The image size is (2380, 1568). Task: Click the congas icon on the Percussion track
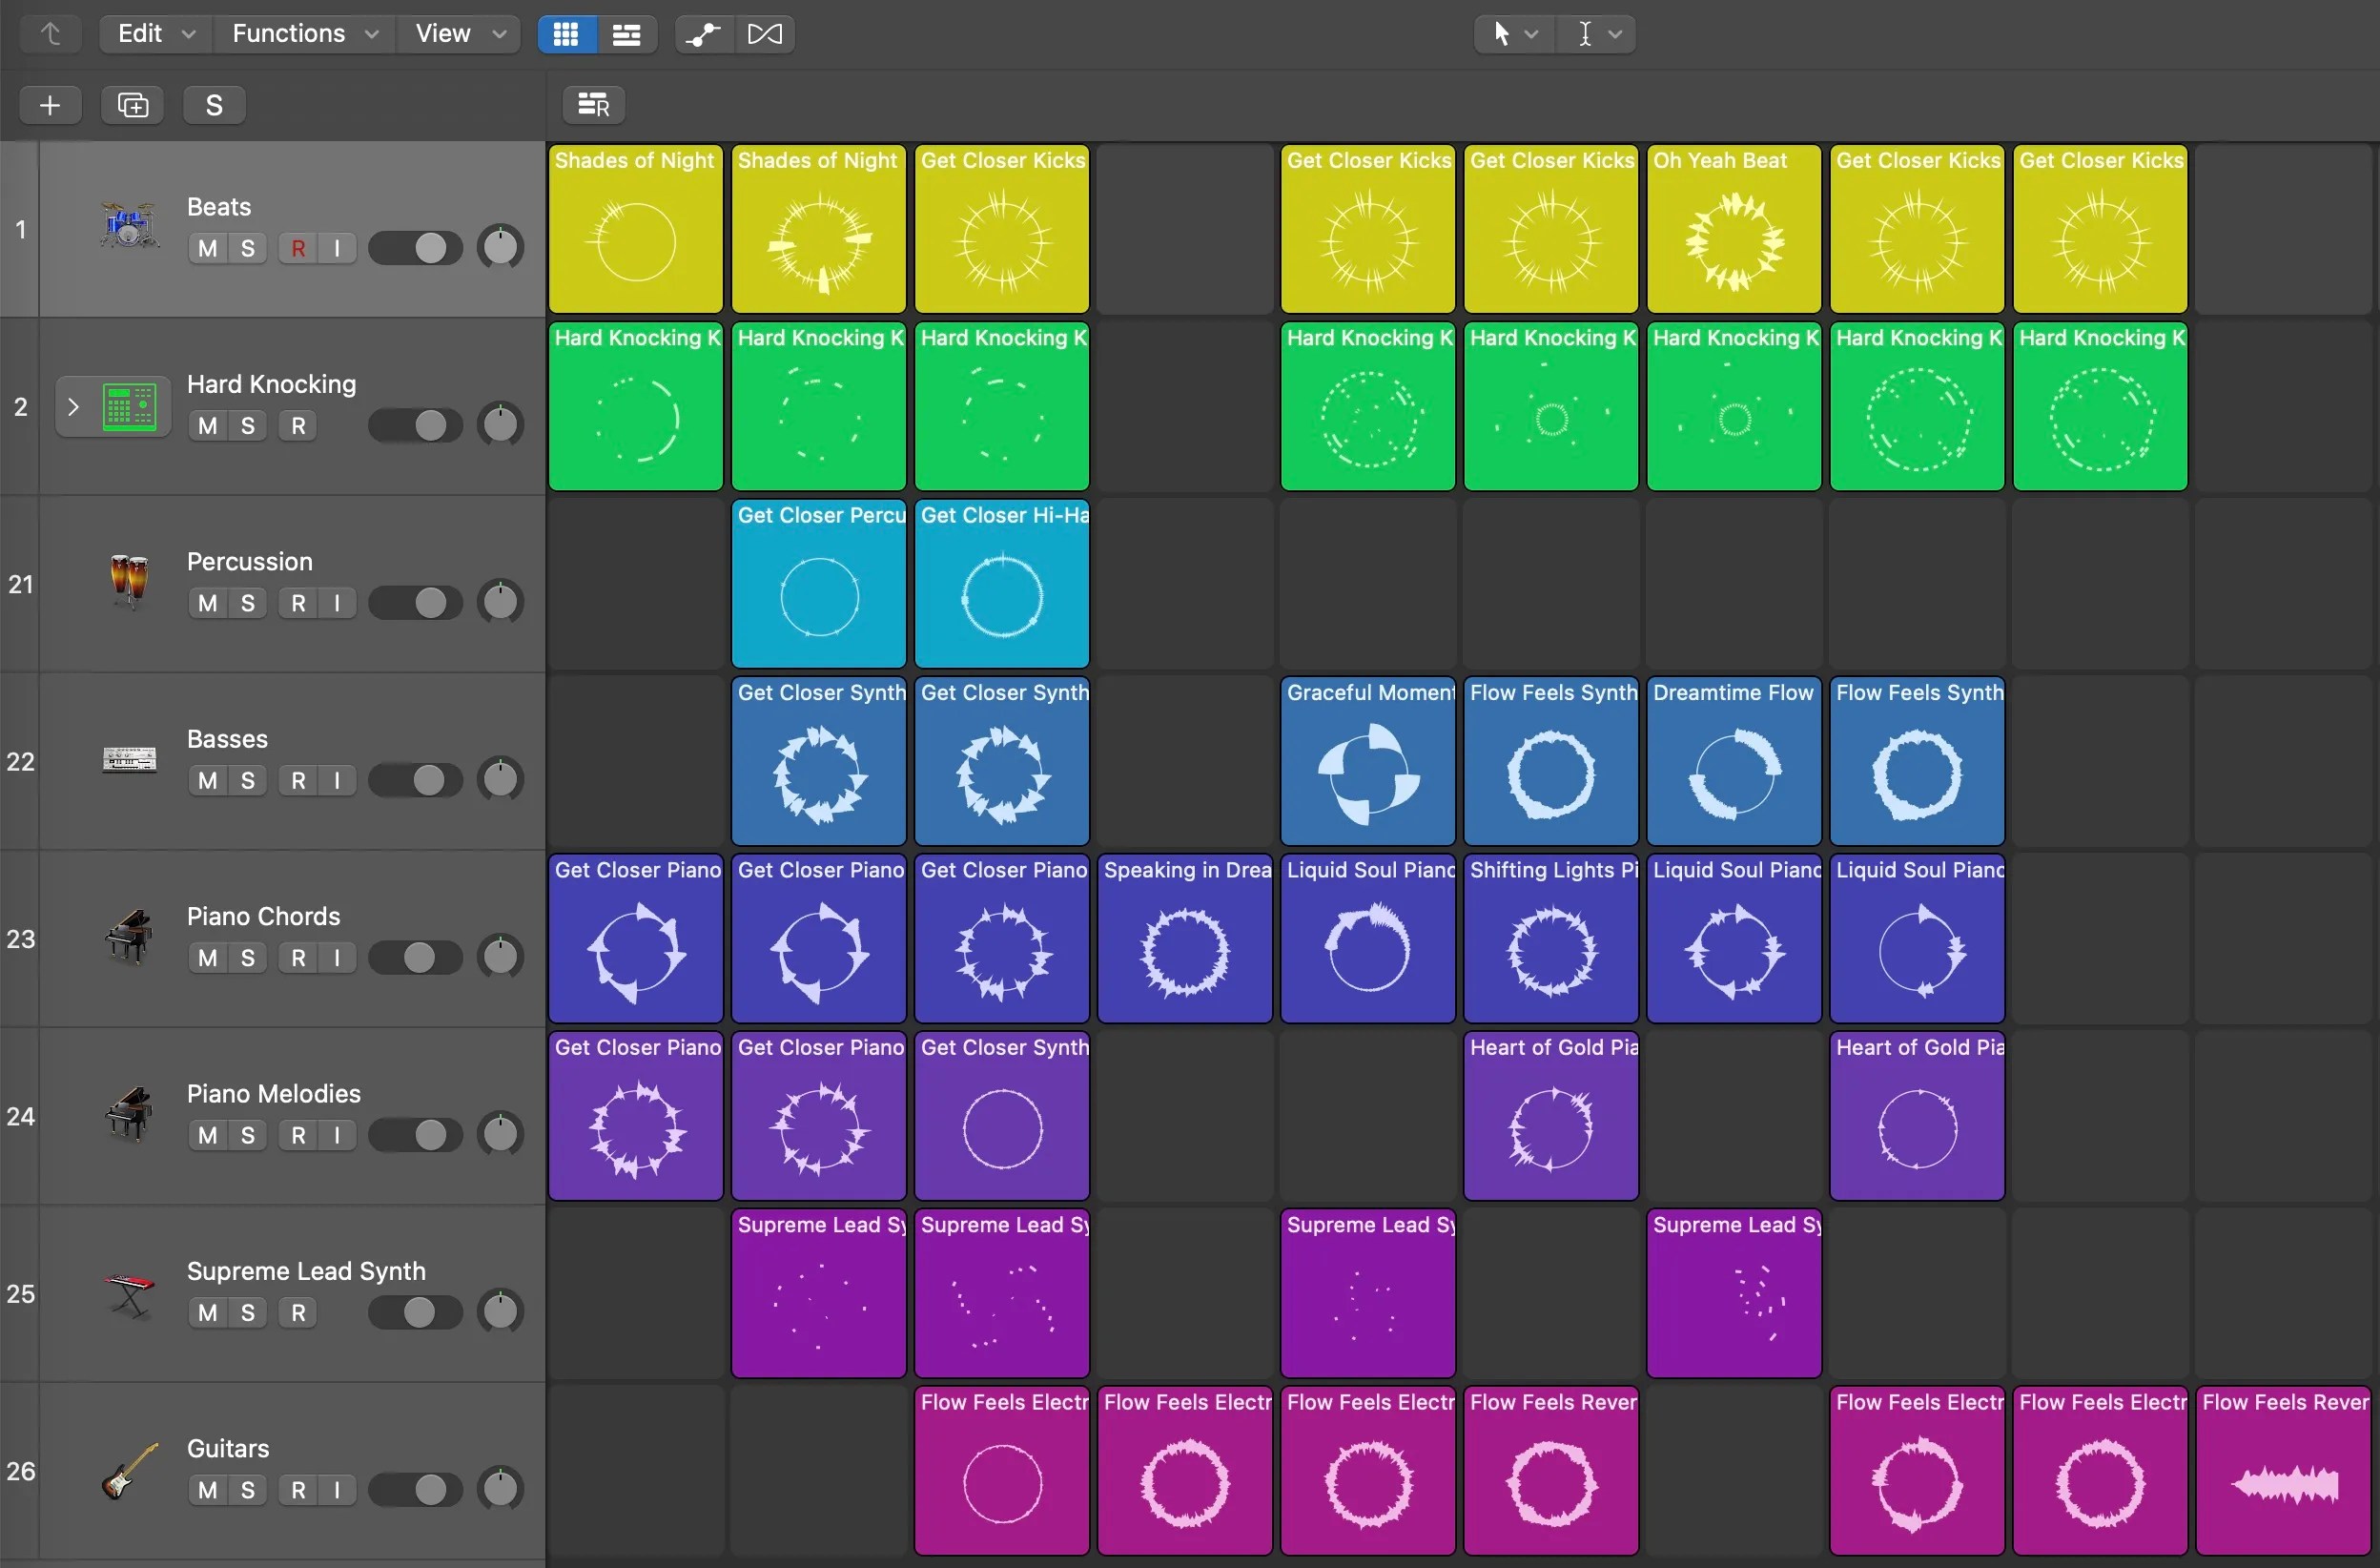click(x=128, y=580)
